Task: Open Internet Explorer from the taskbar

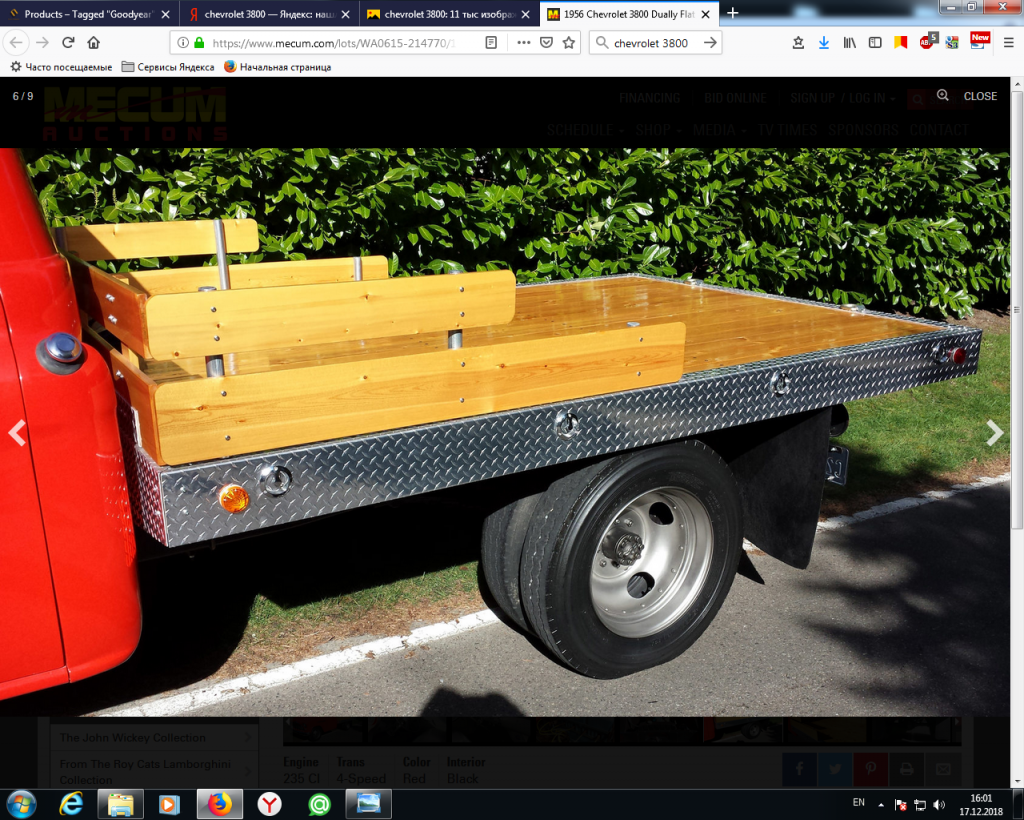Action: click(x=71, y=804)
